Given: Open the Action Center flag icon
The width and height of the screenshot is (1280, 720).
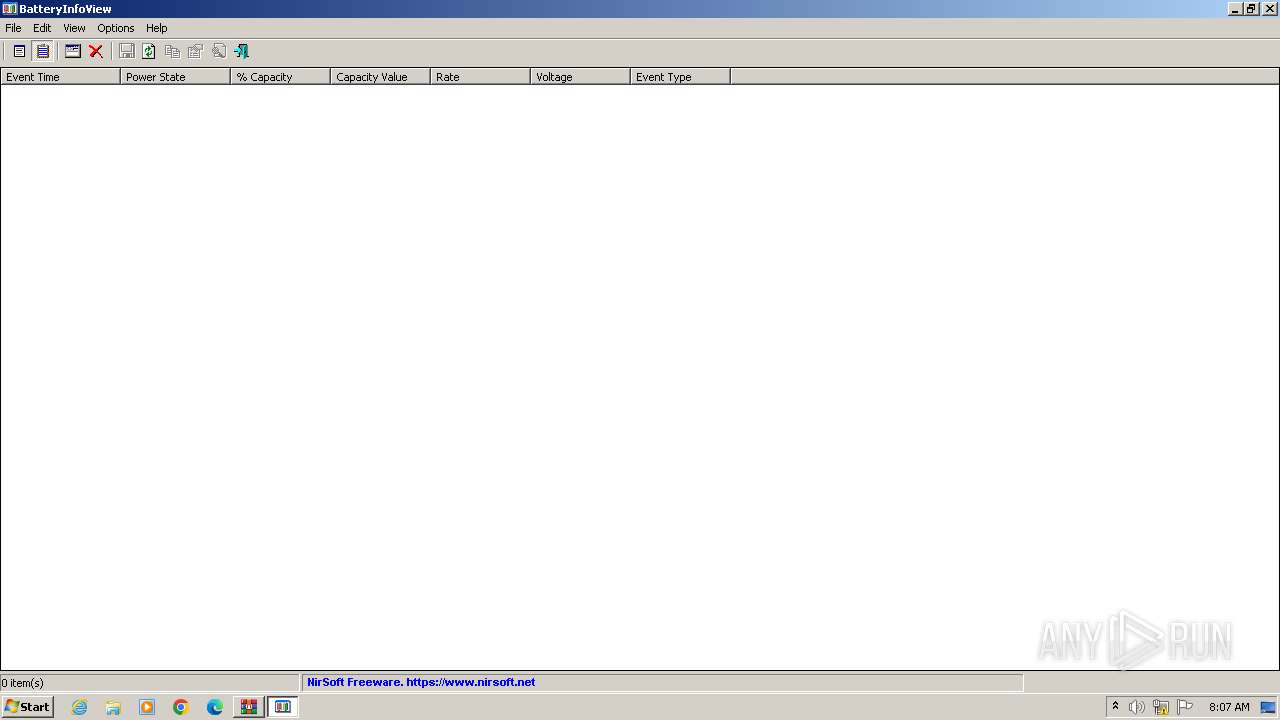Looking at the screenshot, I should pyautogui.click(x=1185, y=707).
